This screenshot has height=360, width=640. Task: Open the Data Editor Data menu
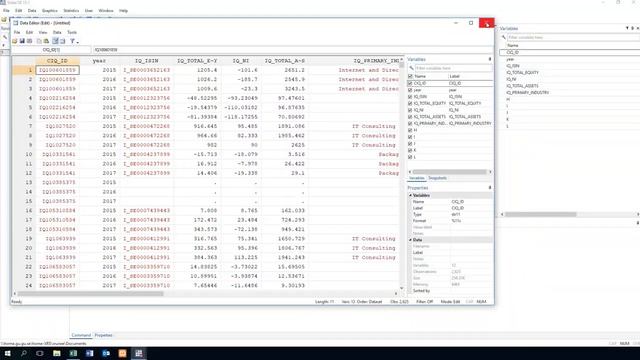coord(57,32)
